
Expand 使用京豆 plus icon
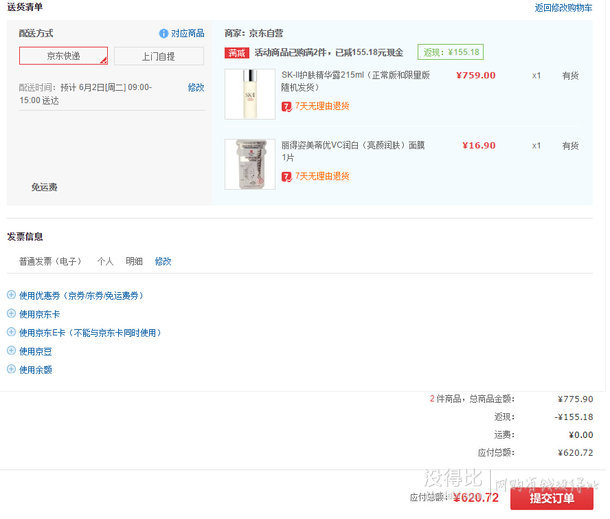point(11,351)
